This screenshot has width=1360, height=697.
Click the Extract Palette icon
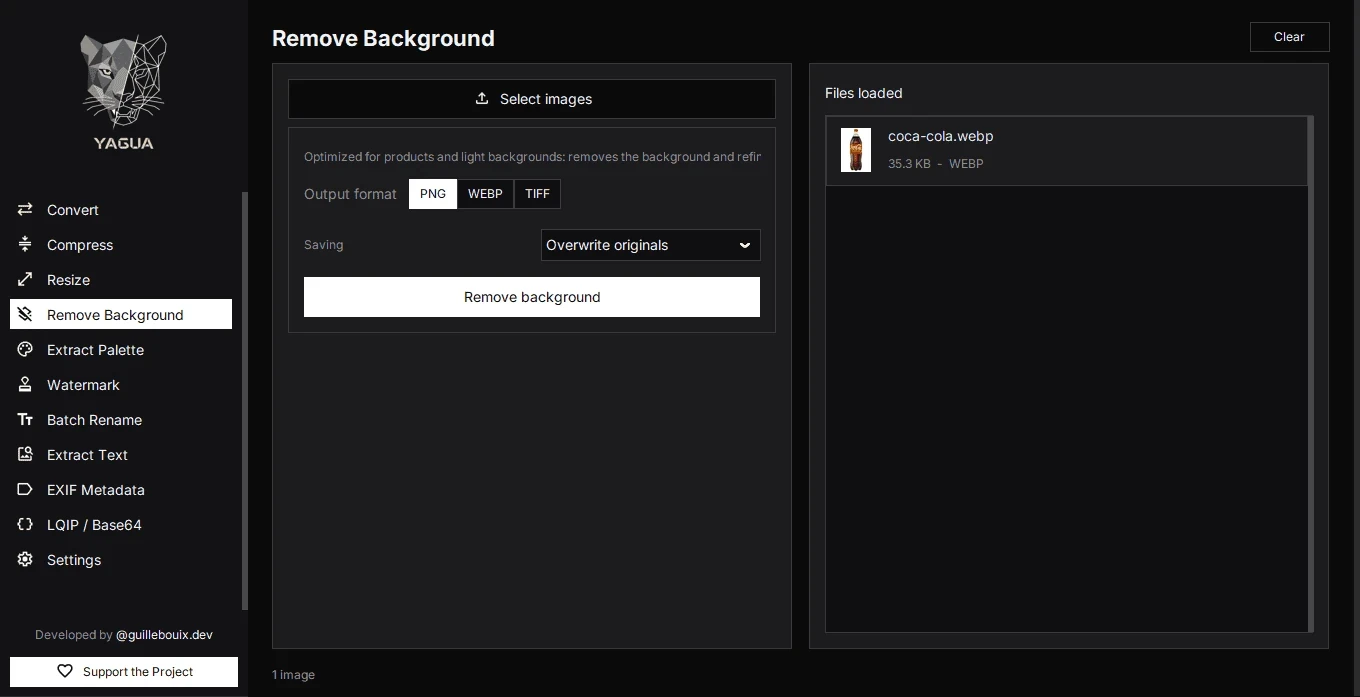[x=25, y=350]
